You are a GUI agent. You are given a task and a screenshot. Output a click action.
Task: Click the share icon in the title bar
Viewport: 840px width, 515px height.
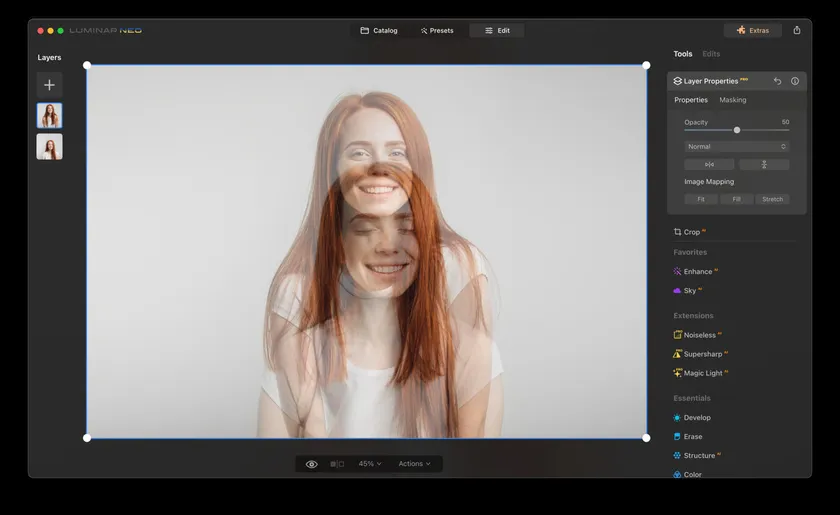tap(797, 30)
